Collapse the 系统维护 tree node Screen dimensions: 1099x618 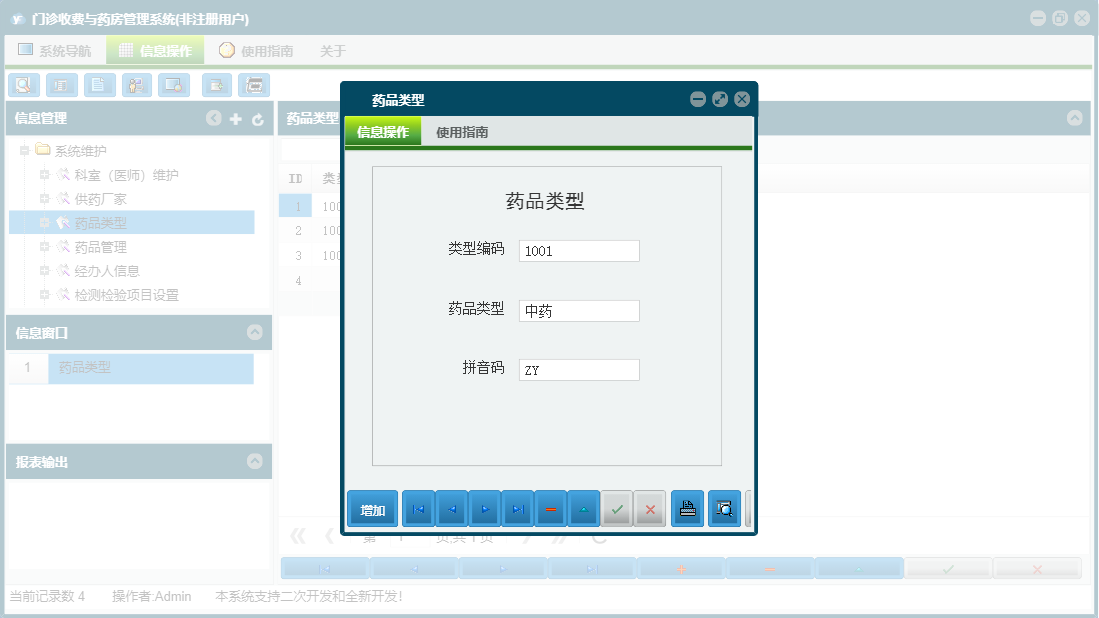click(23, 150)
